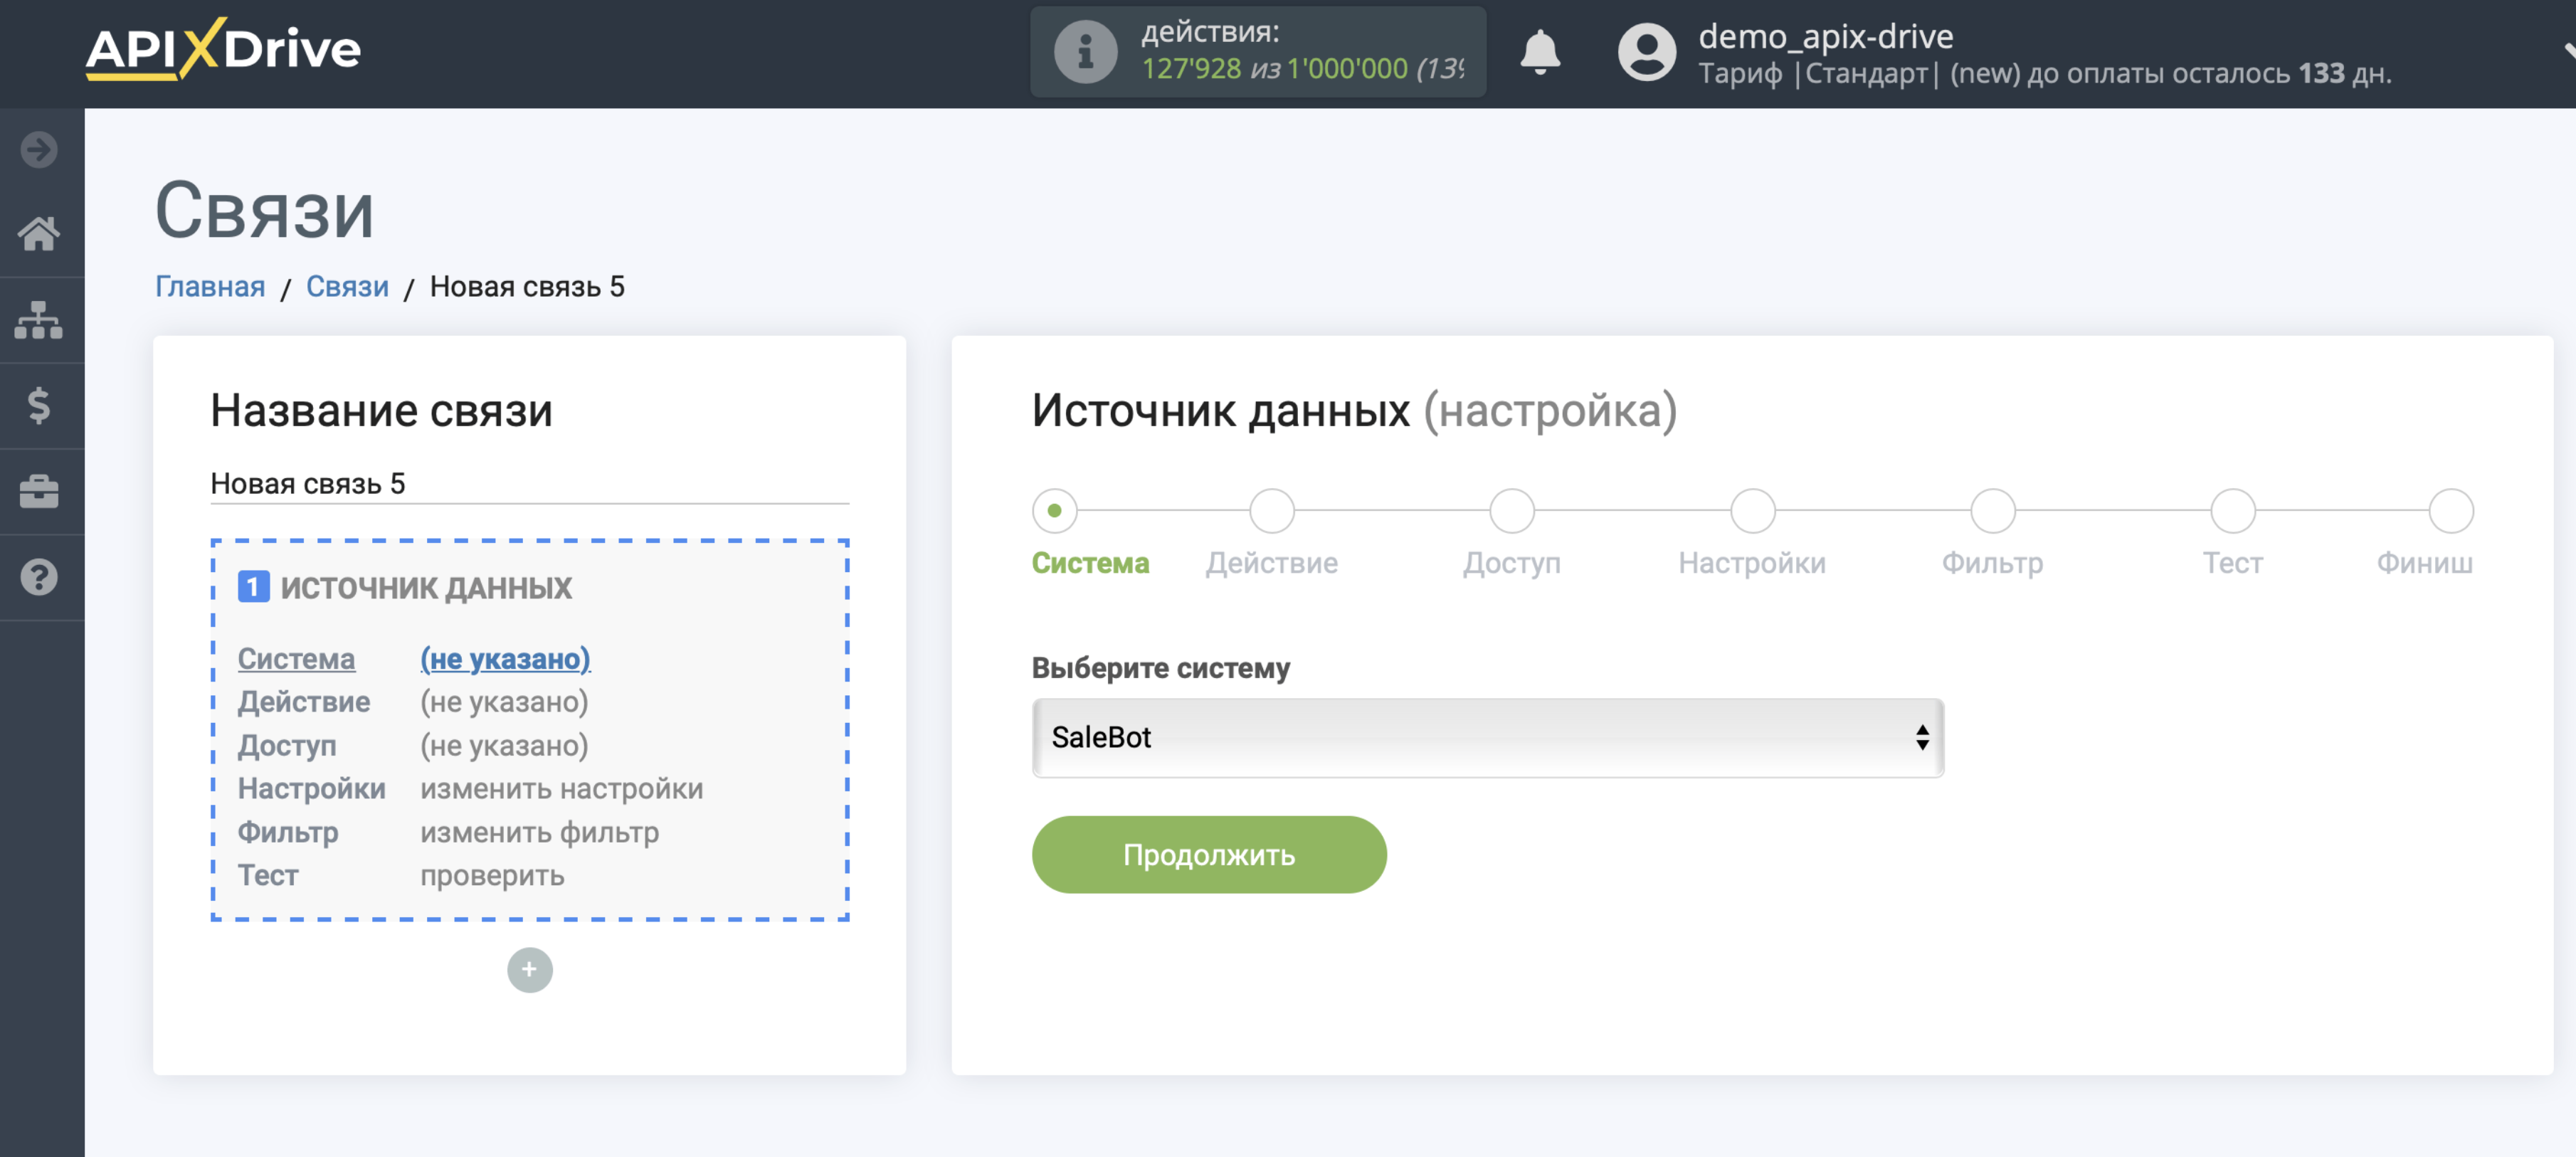Open billing dollar sign icon

coord(39,406)
